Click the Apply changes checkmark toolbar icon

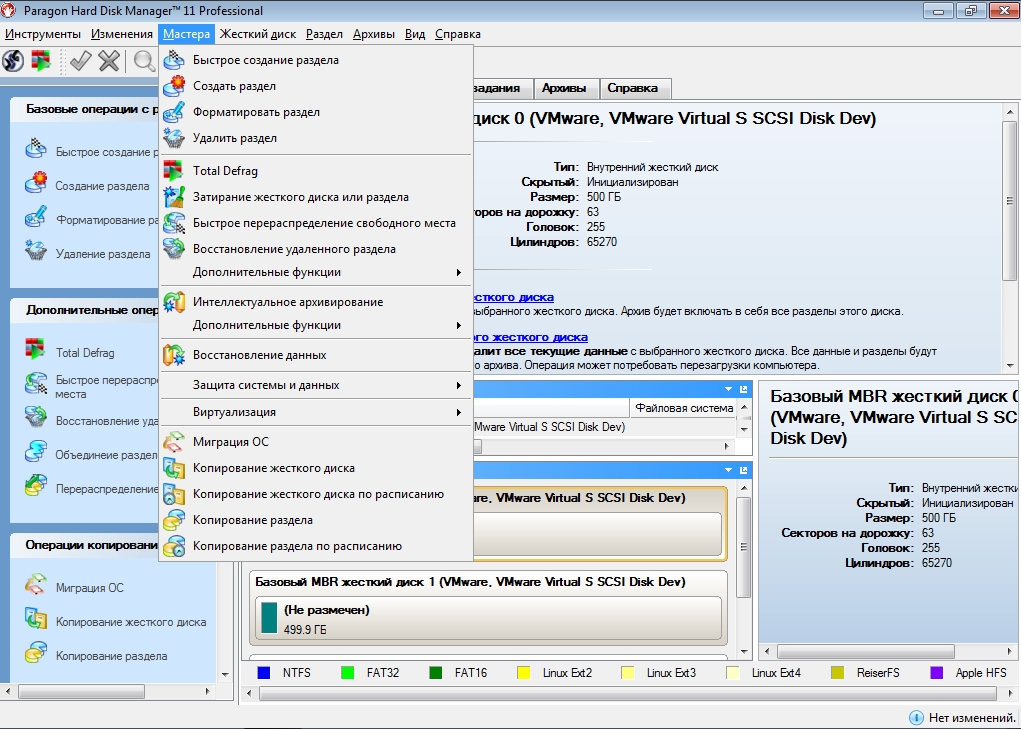(x=80, y=61)
